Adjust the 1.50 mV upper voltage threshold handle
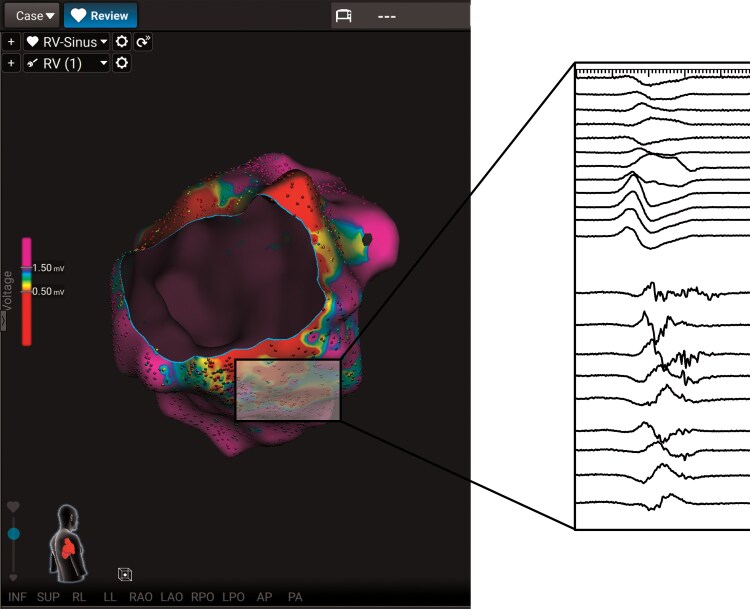 click(x=27, y=267)
